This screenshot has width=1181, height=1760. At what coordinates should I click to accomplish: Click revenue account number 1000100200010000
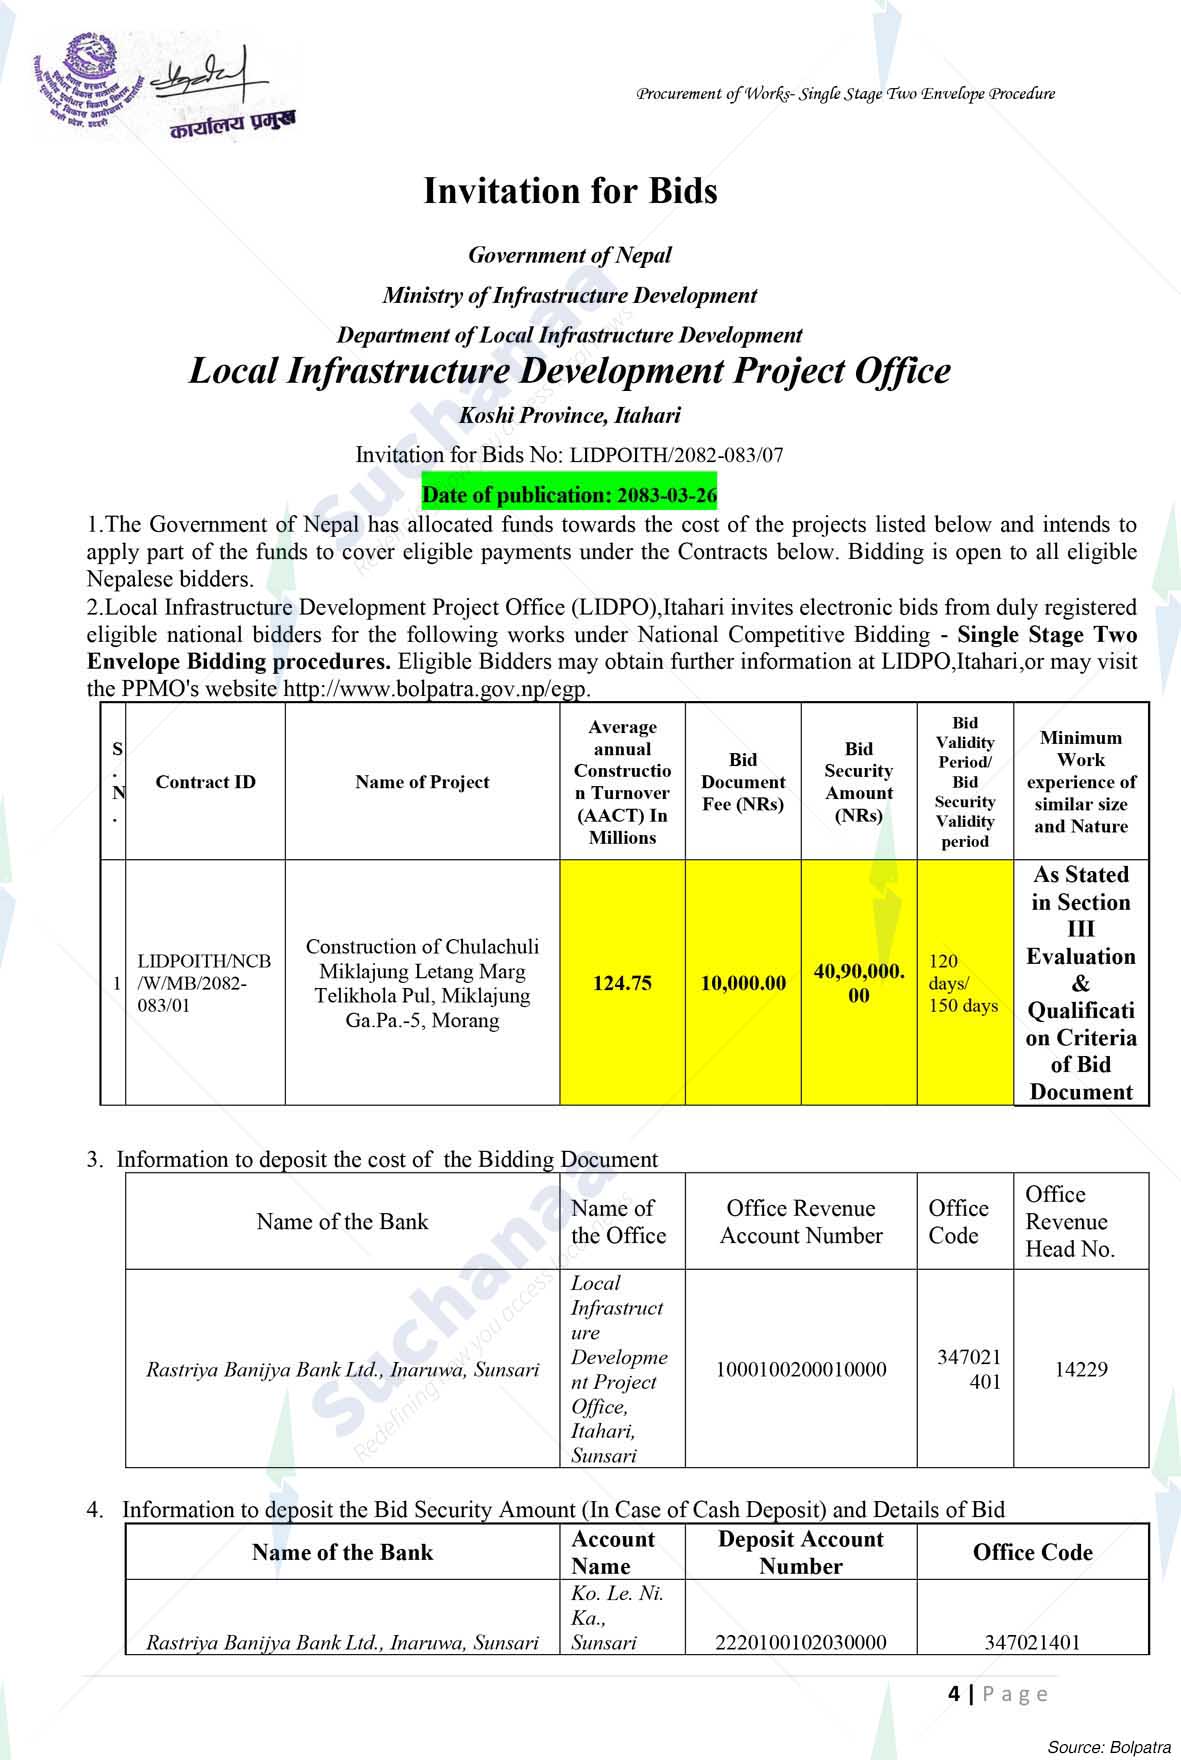pos(801,1370)
